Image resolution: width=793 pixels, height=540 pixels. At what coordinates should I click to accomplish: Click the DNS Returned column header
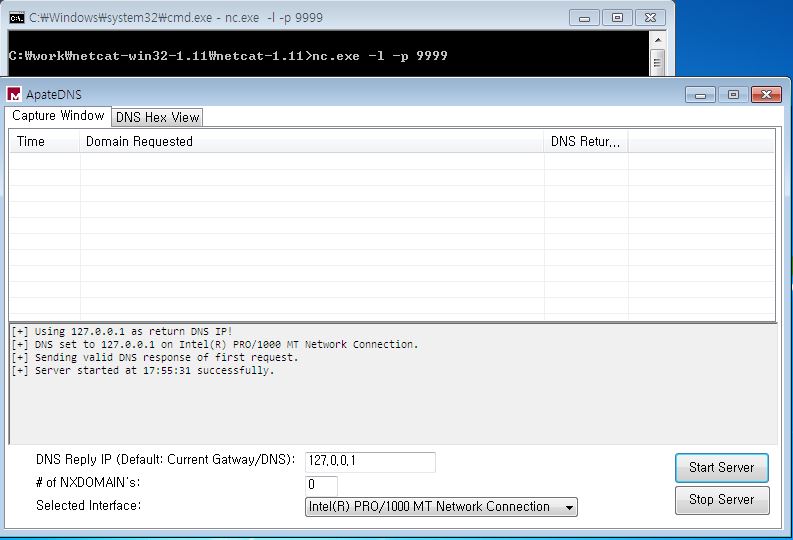pos(586,142)
